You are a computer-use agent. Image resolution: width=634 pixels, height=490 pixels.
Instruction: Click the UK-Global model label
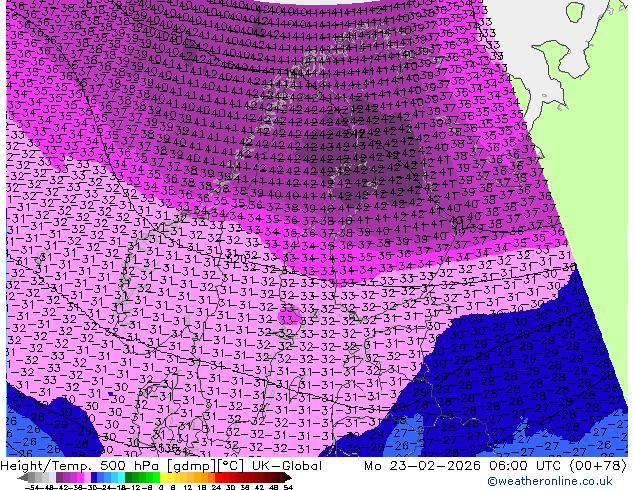coord(287,466)
